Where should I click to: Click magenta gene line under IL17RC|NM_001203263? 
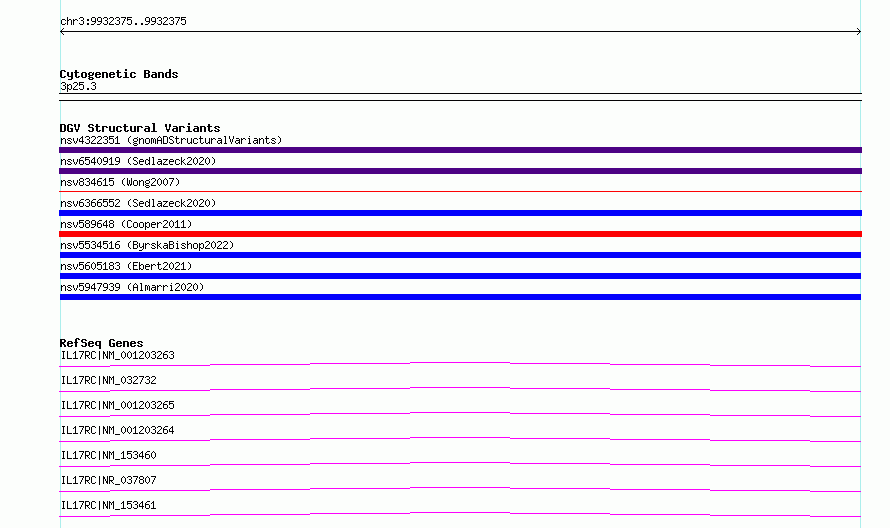[460, 364]
